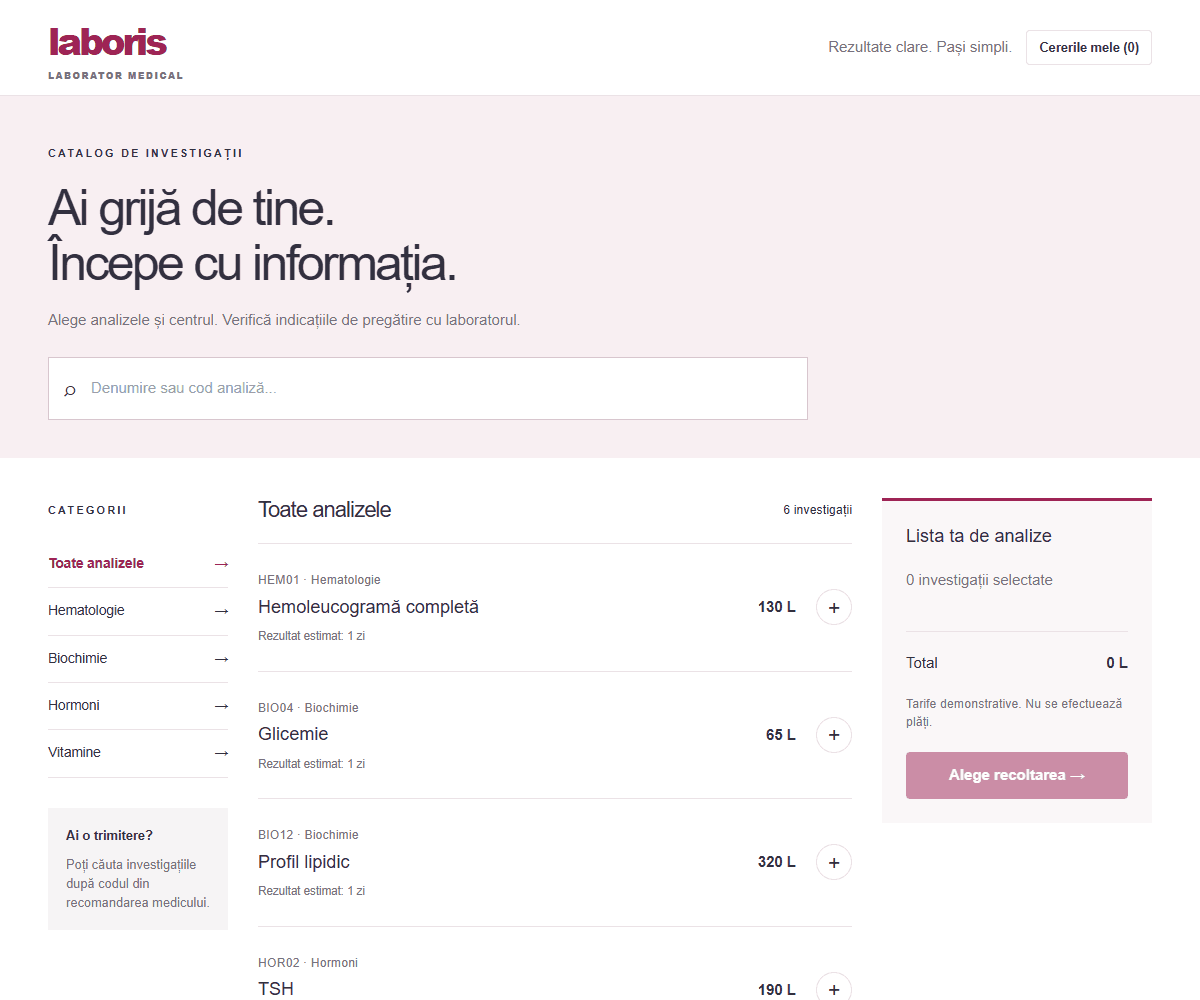Screen dimensions: 1200x1000
Task: Add Hemoleucogramă completă with plus icon
Action: coord(834,607)
